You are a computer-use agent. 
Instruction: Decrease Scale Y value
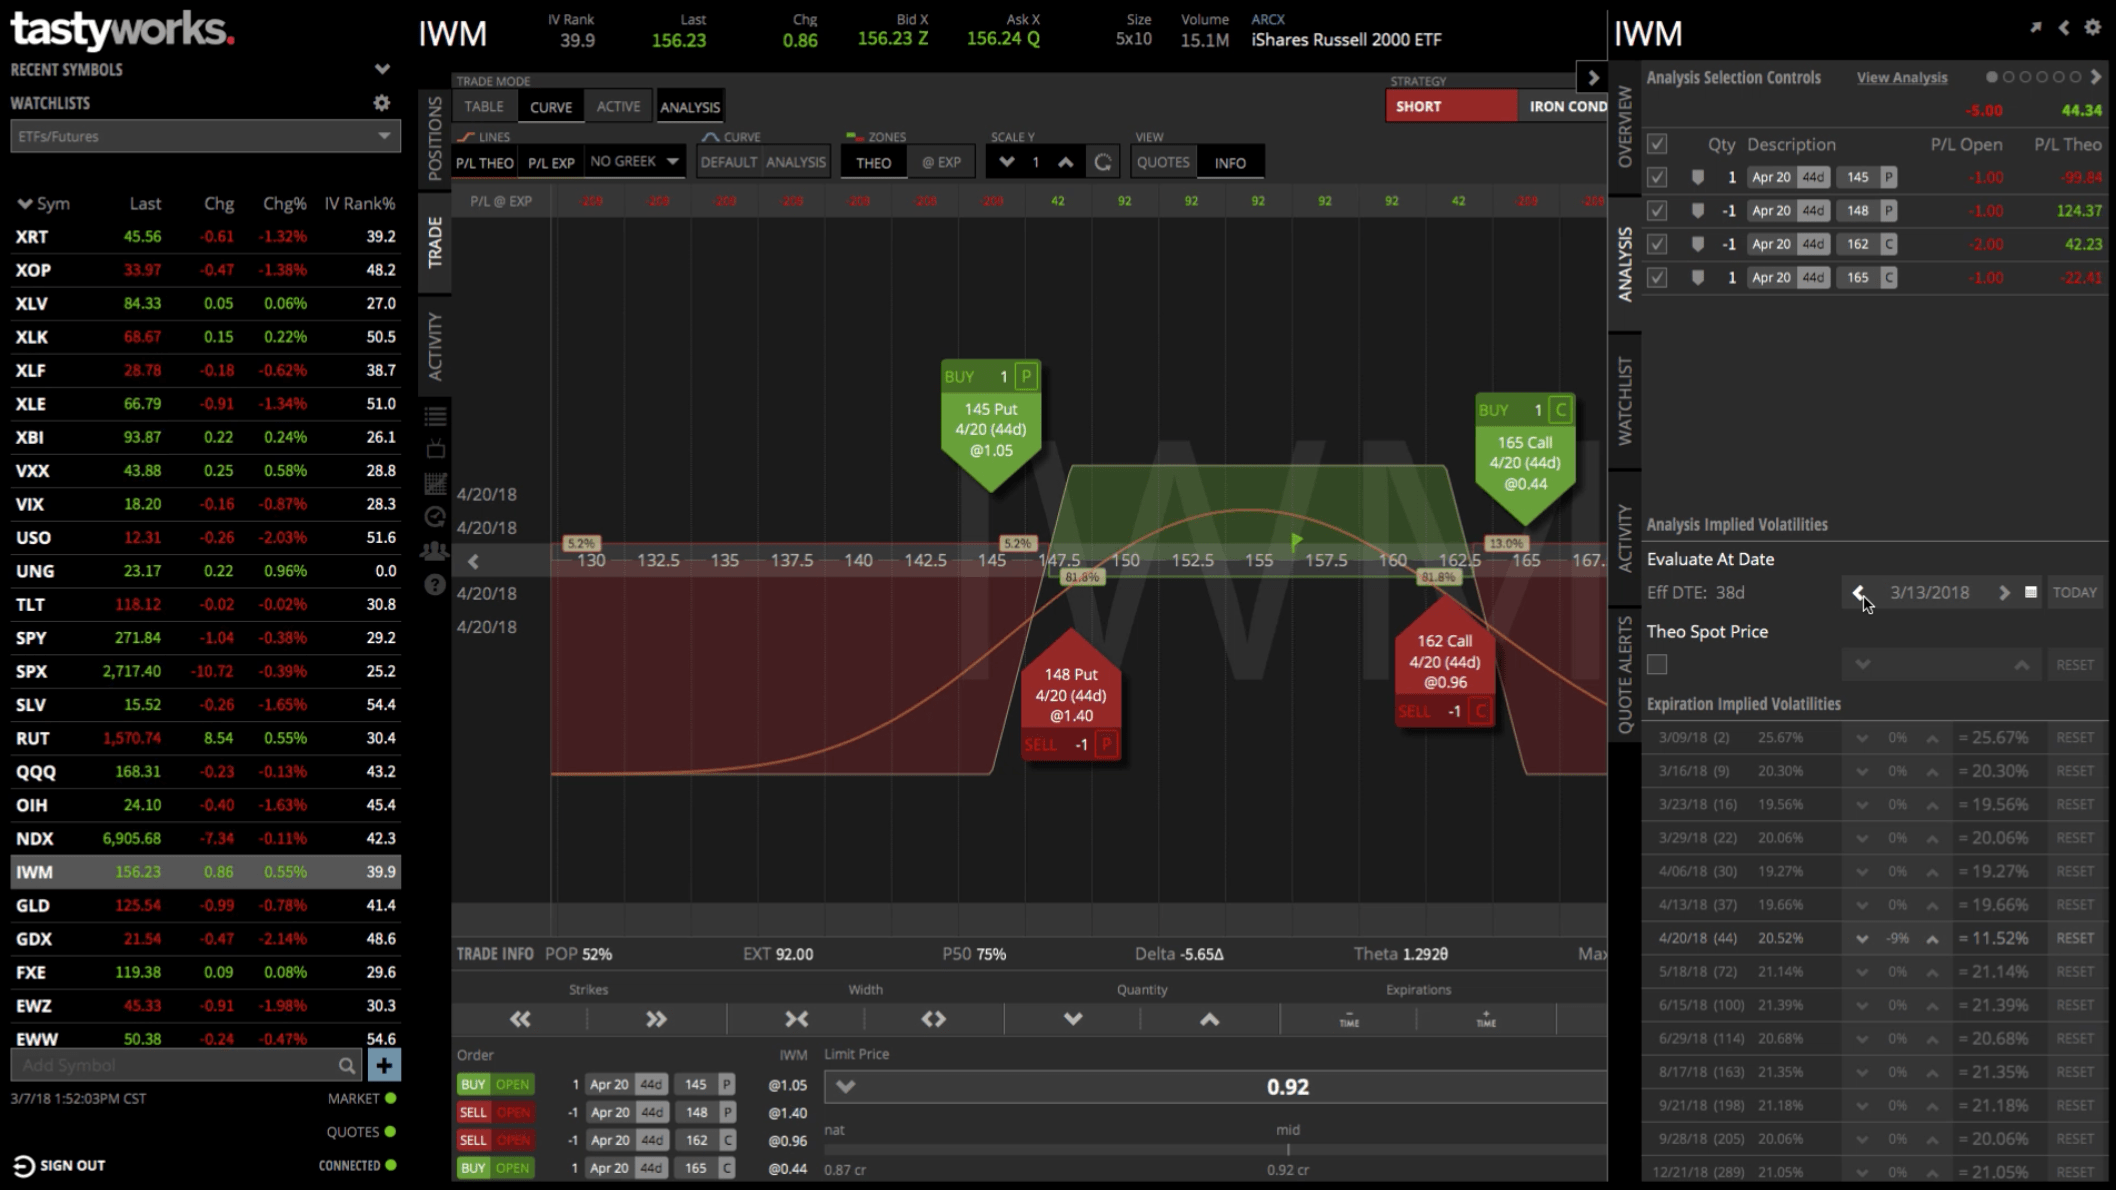pyautogui.click(x=1006, y=162)
